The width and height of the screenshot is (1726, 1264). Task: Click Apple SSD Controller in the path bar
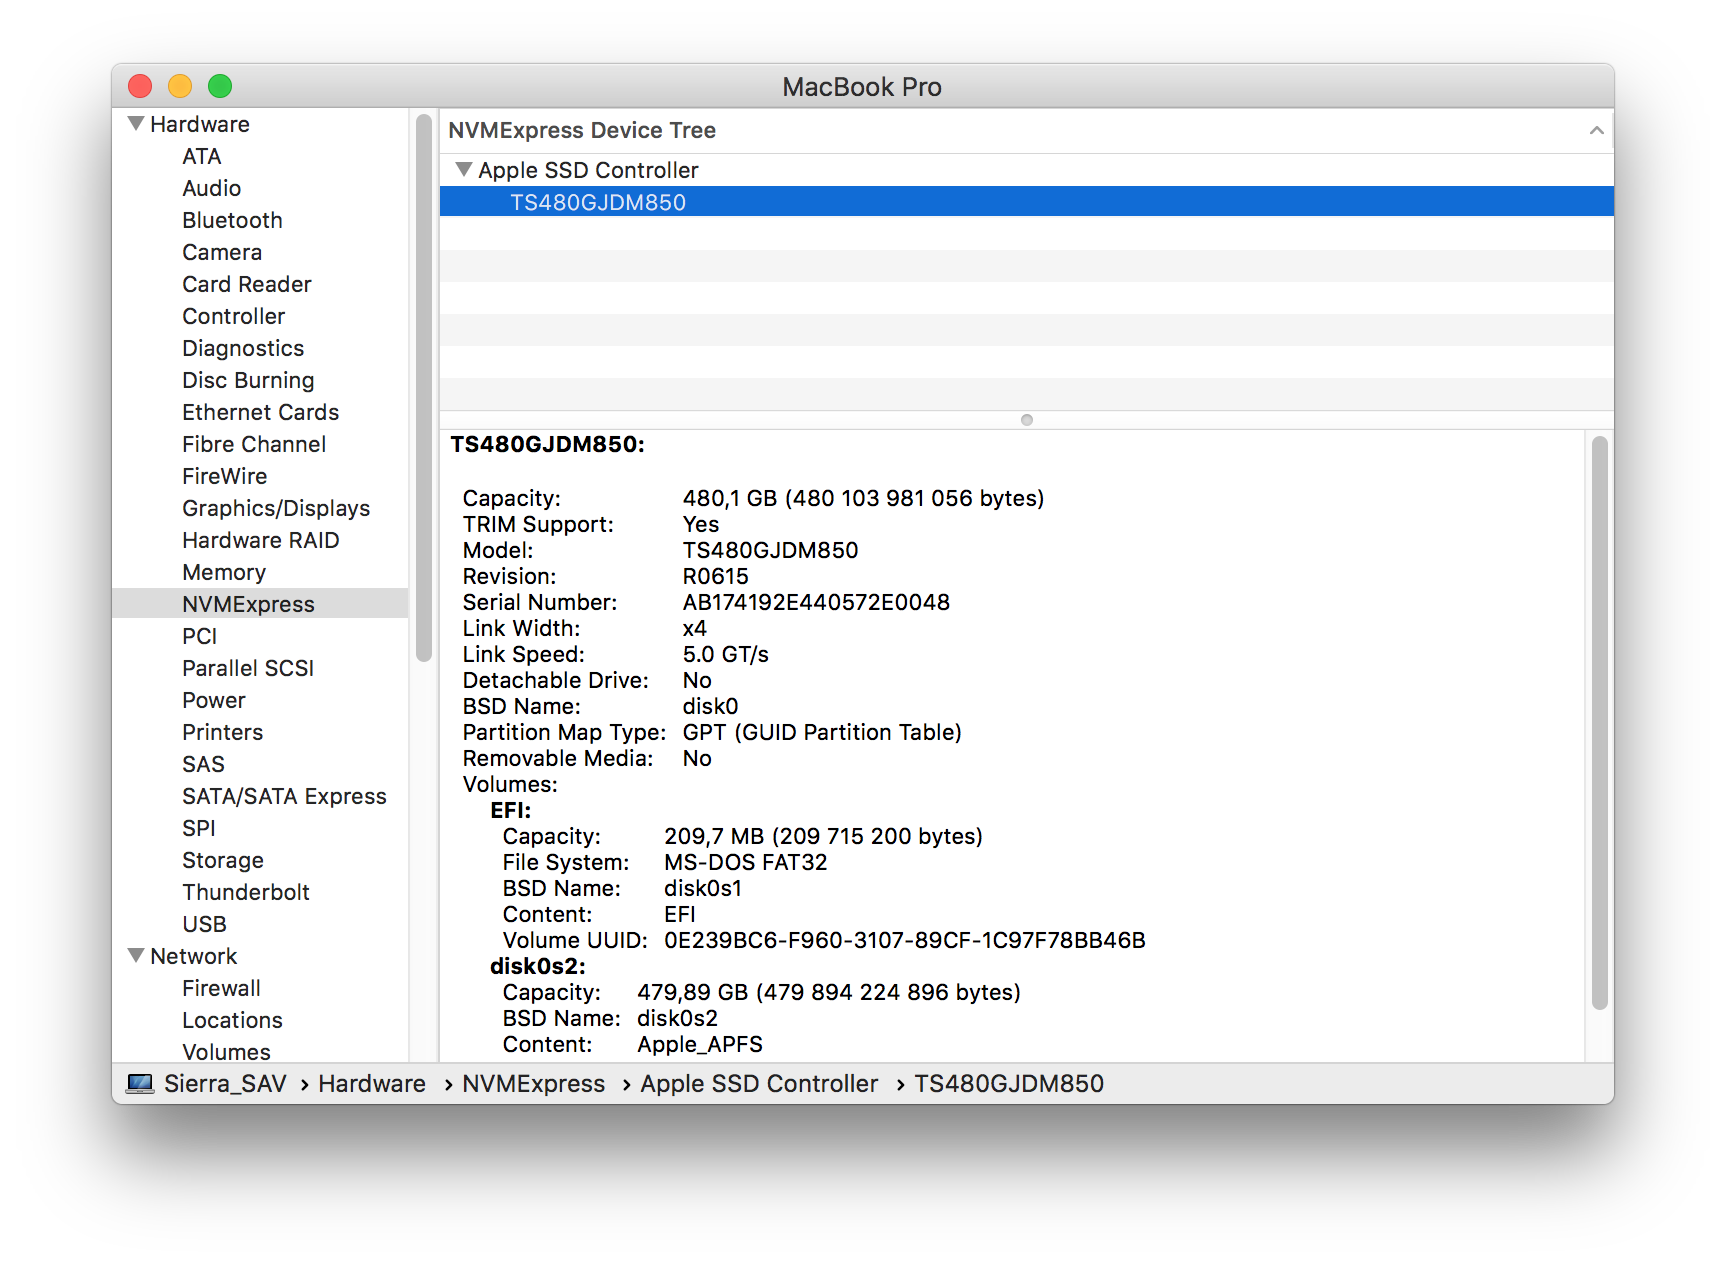tap(759, 1084)
